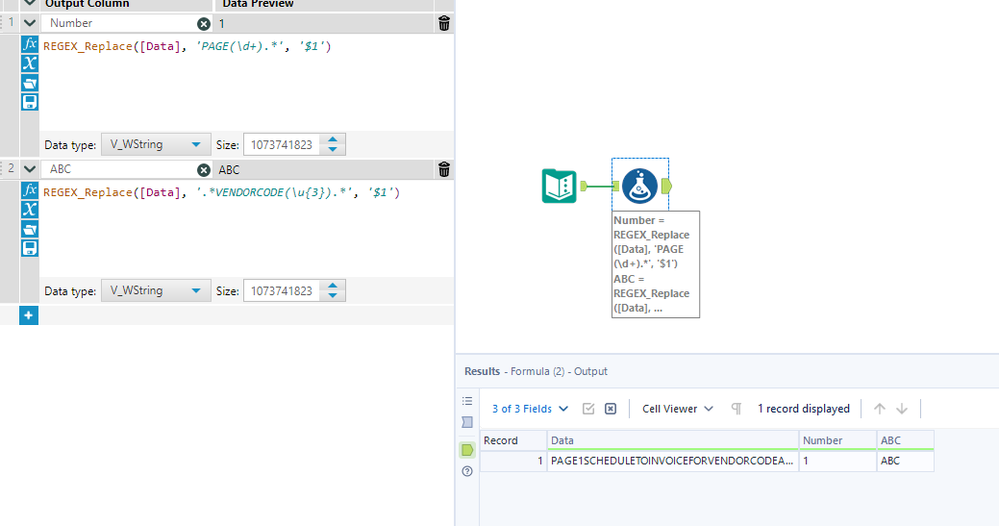Click the deselect fields X icon

pyautogui.click(x=610, y=409)
